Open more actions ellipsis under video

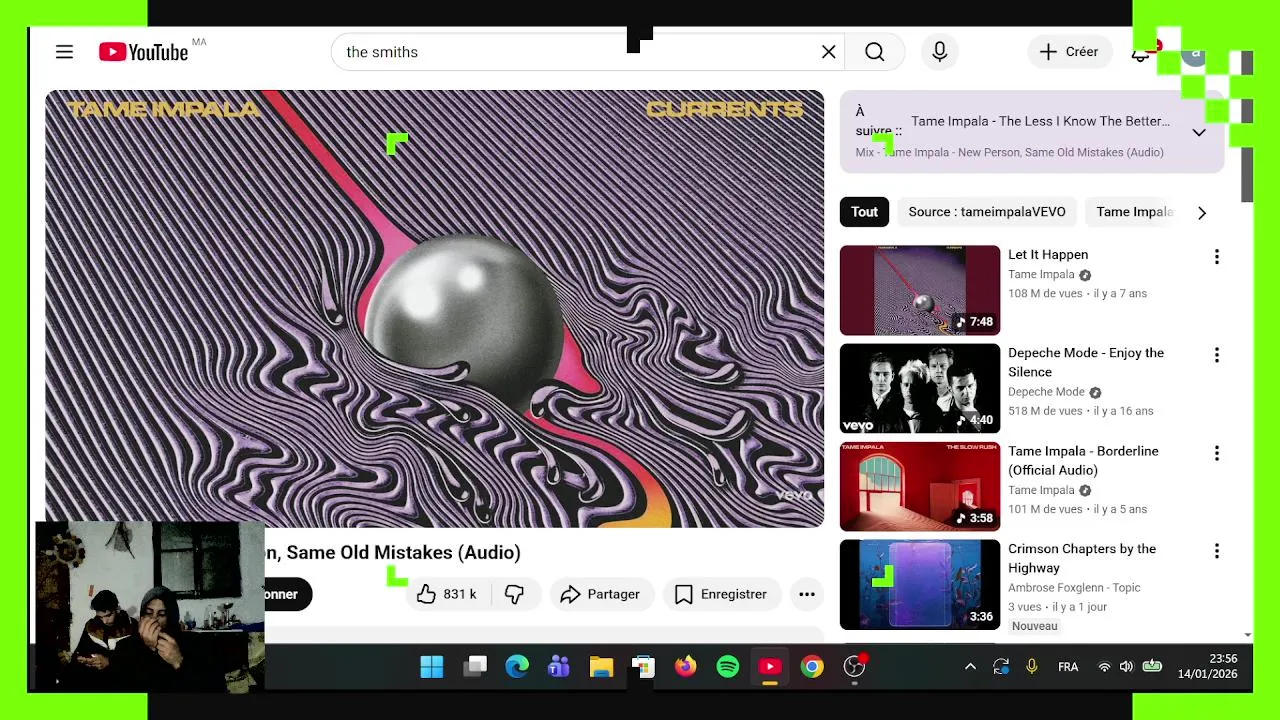coord(807,594)
